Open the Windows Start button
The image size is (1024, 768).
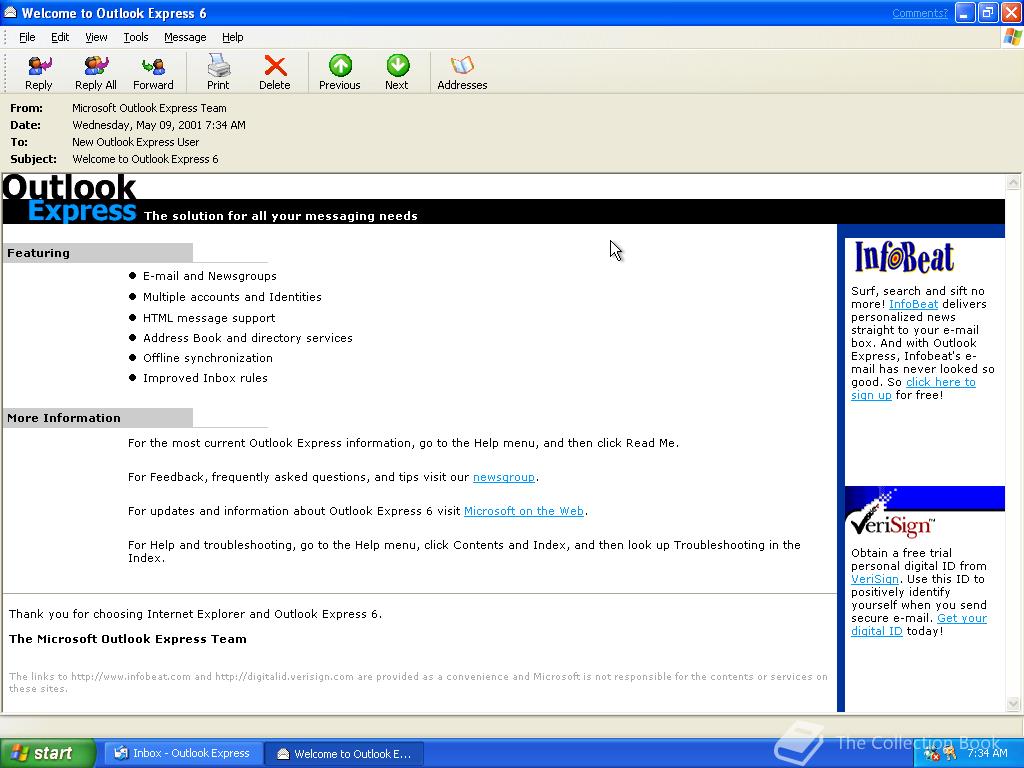tap(48, 754)
